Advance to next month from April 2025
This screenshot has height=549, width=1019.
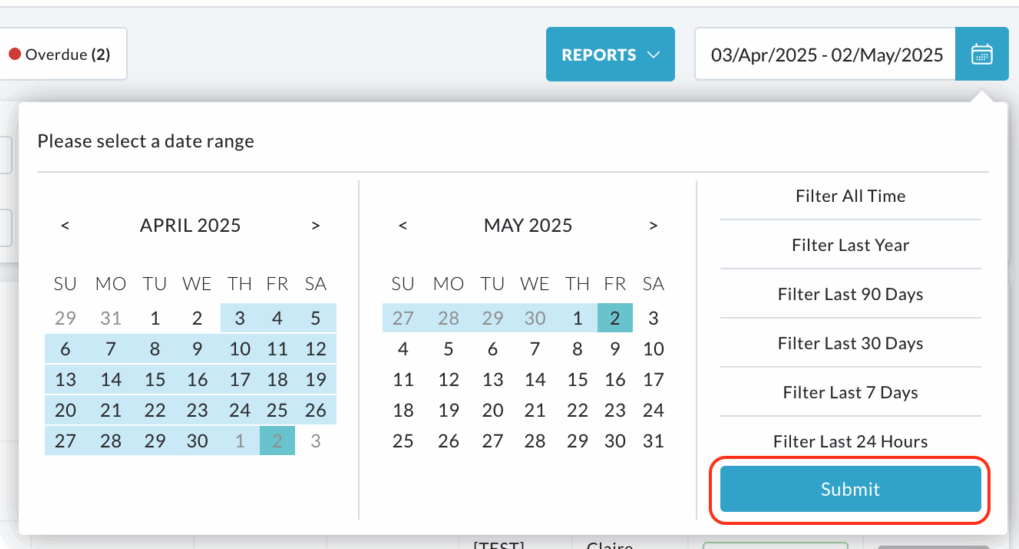tap(316, 225)
